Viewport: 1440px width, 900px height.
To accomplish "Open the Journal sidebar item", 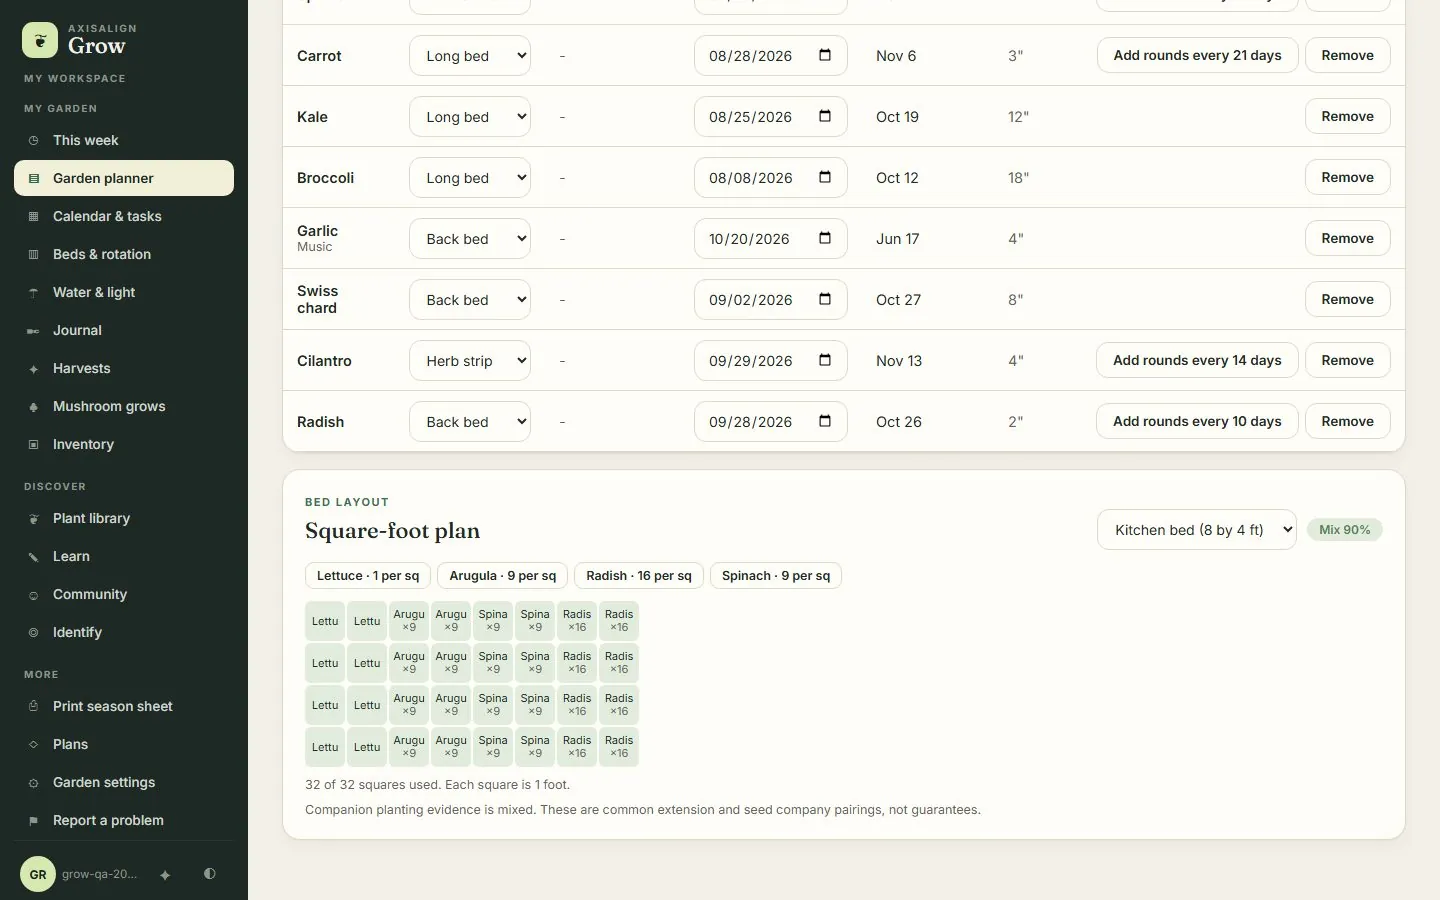I will (124, 330).
